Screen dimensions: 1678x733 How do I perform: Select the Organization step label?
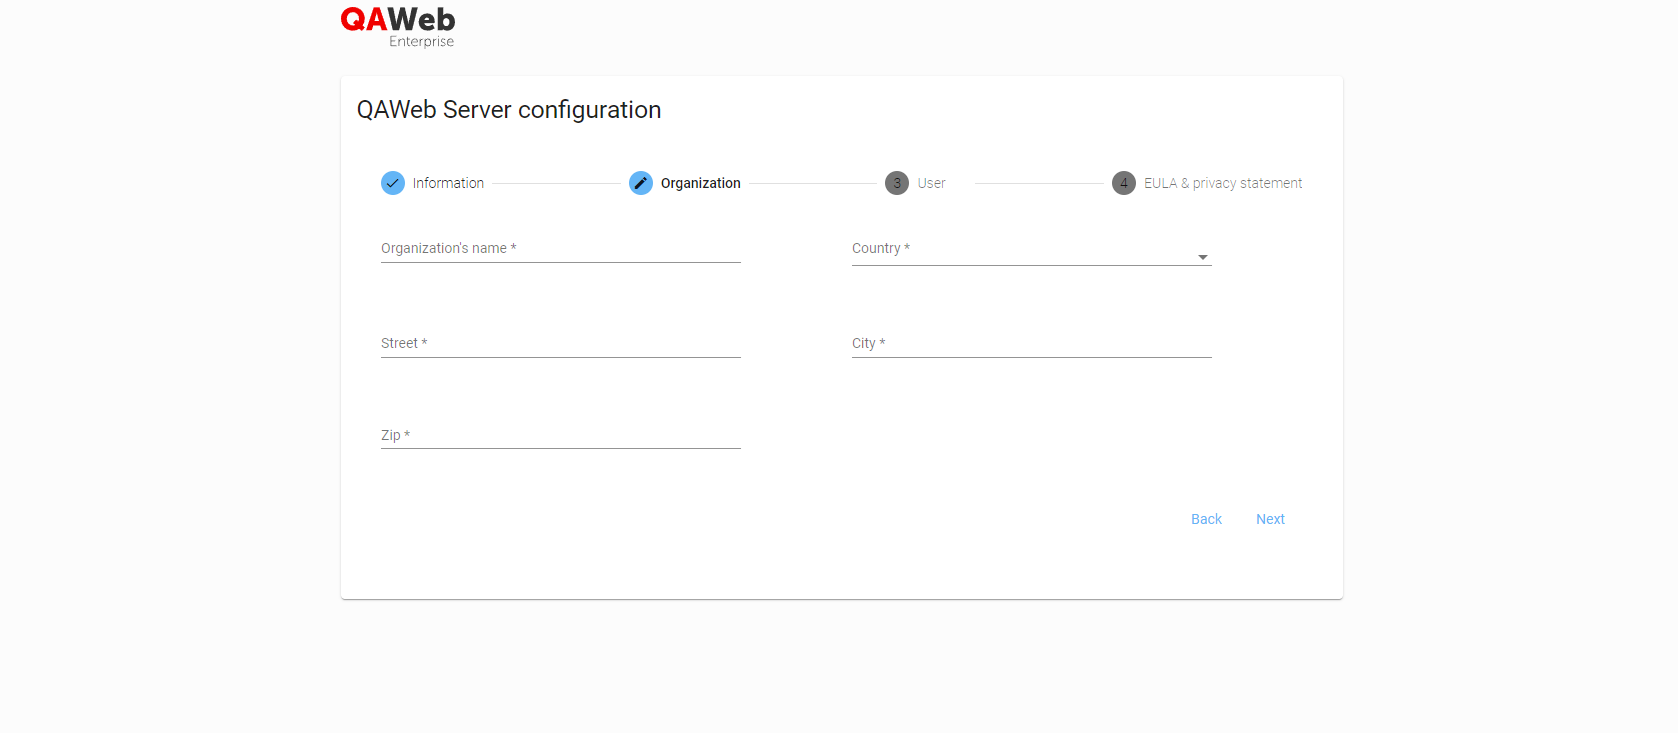point(700,183)
